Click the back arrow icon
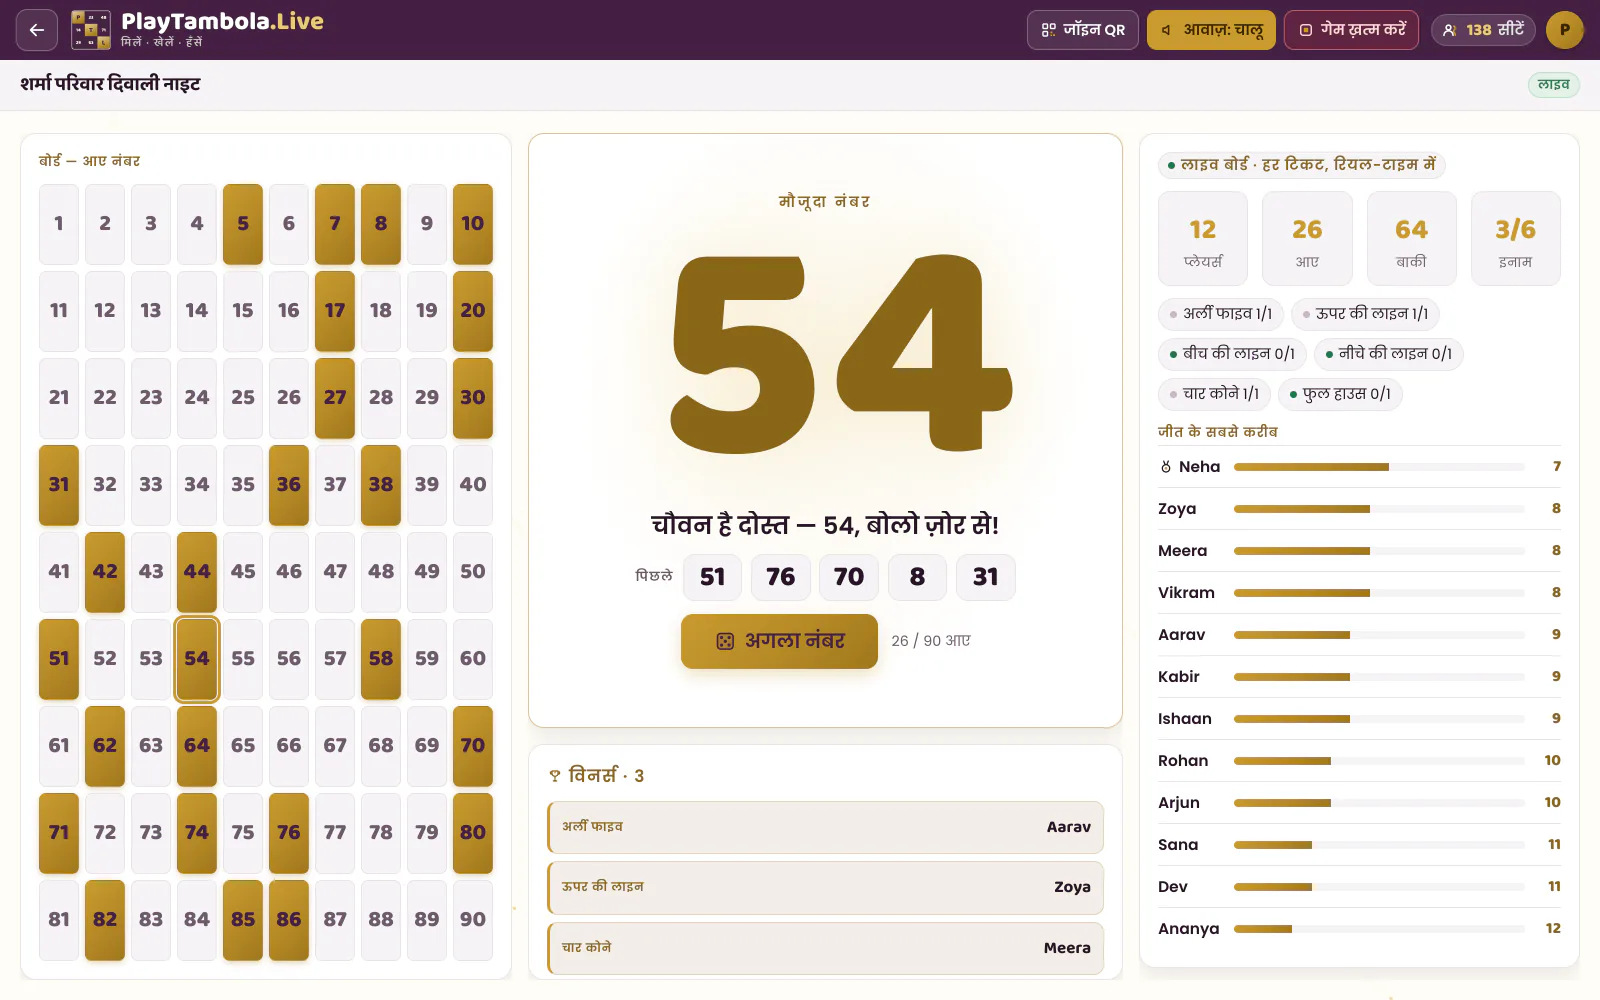 click(x=37, y=30)
